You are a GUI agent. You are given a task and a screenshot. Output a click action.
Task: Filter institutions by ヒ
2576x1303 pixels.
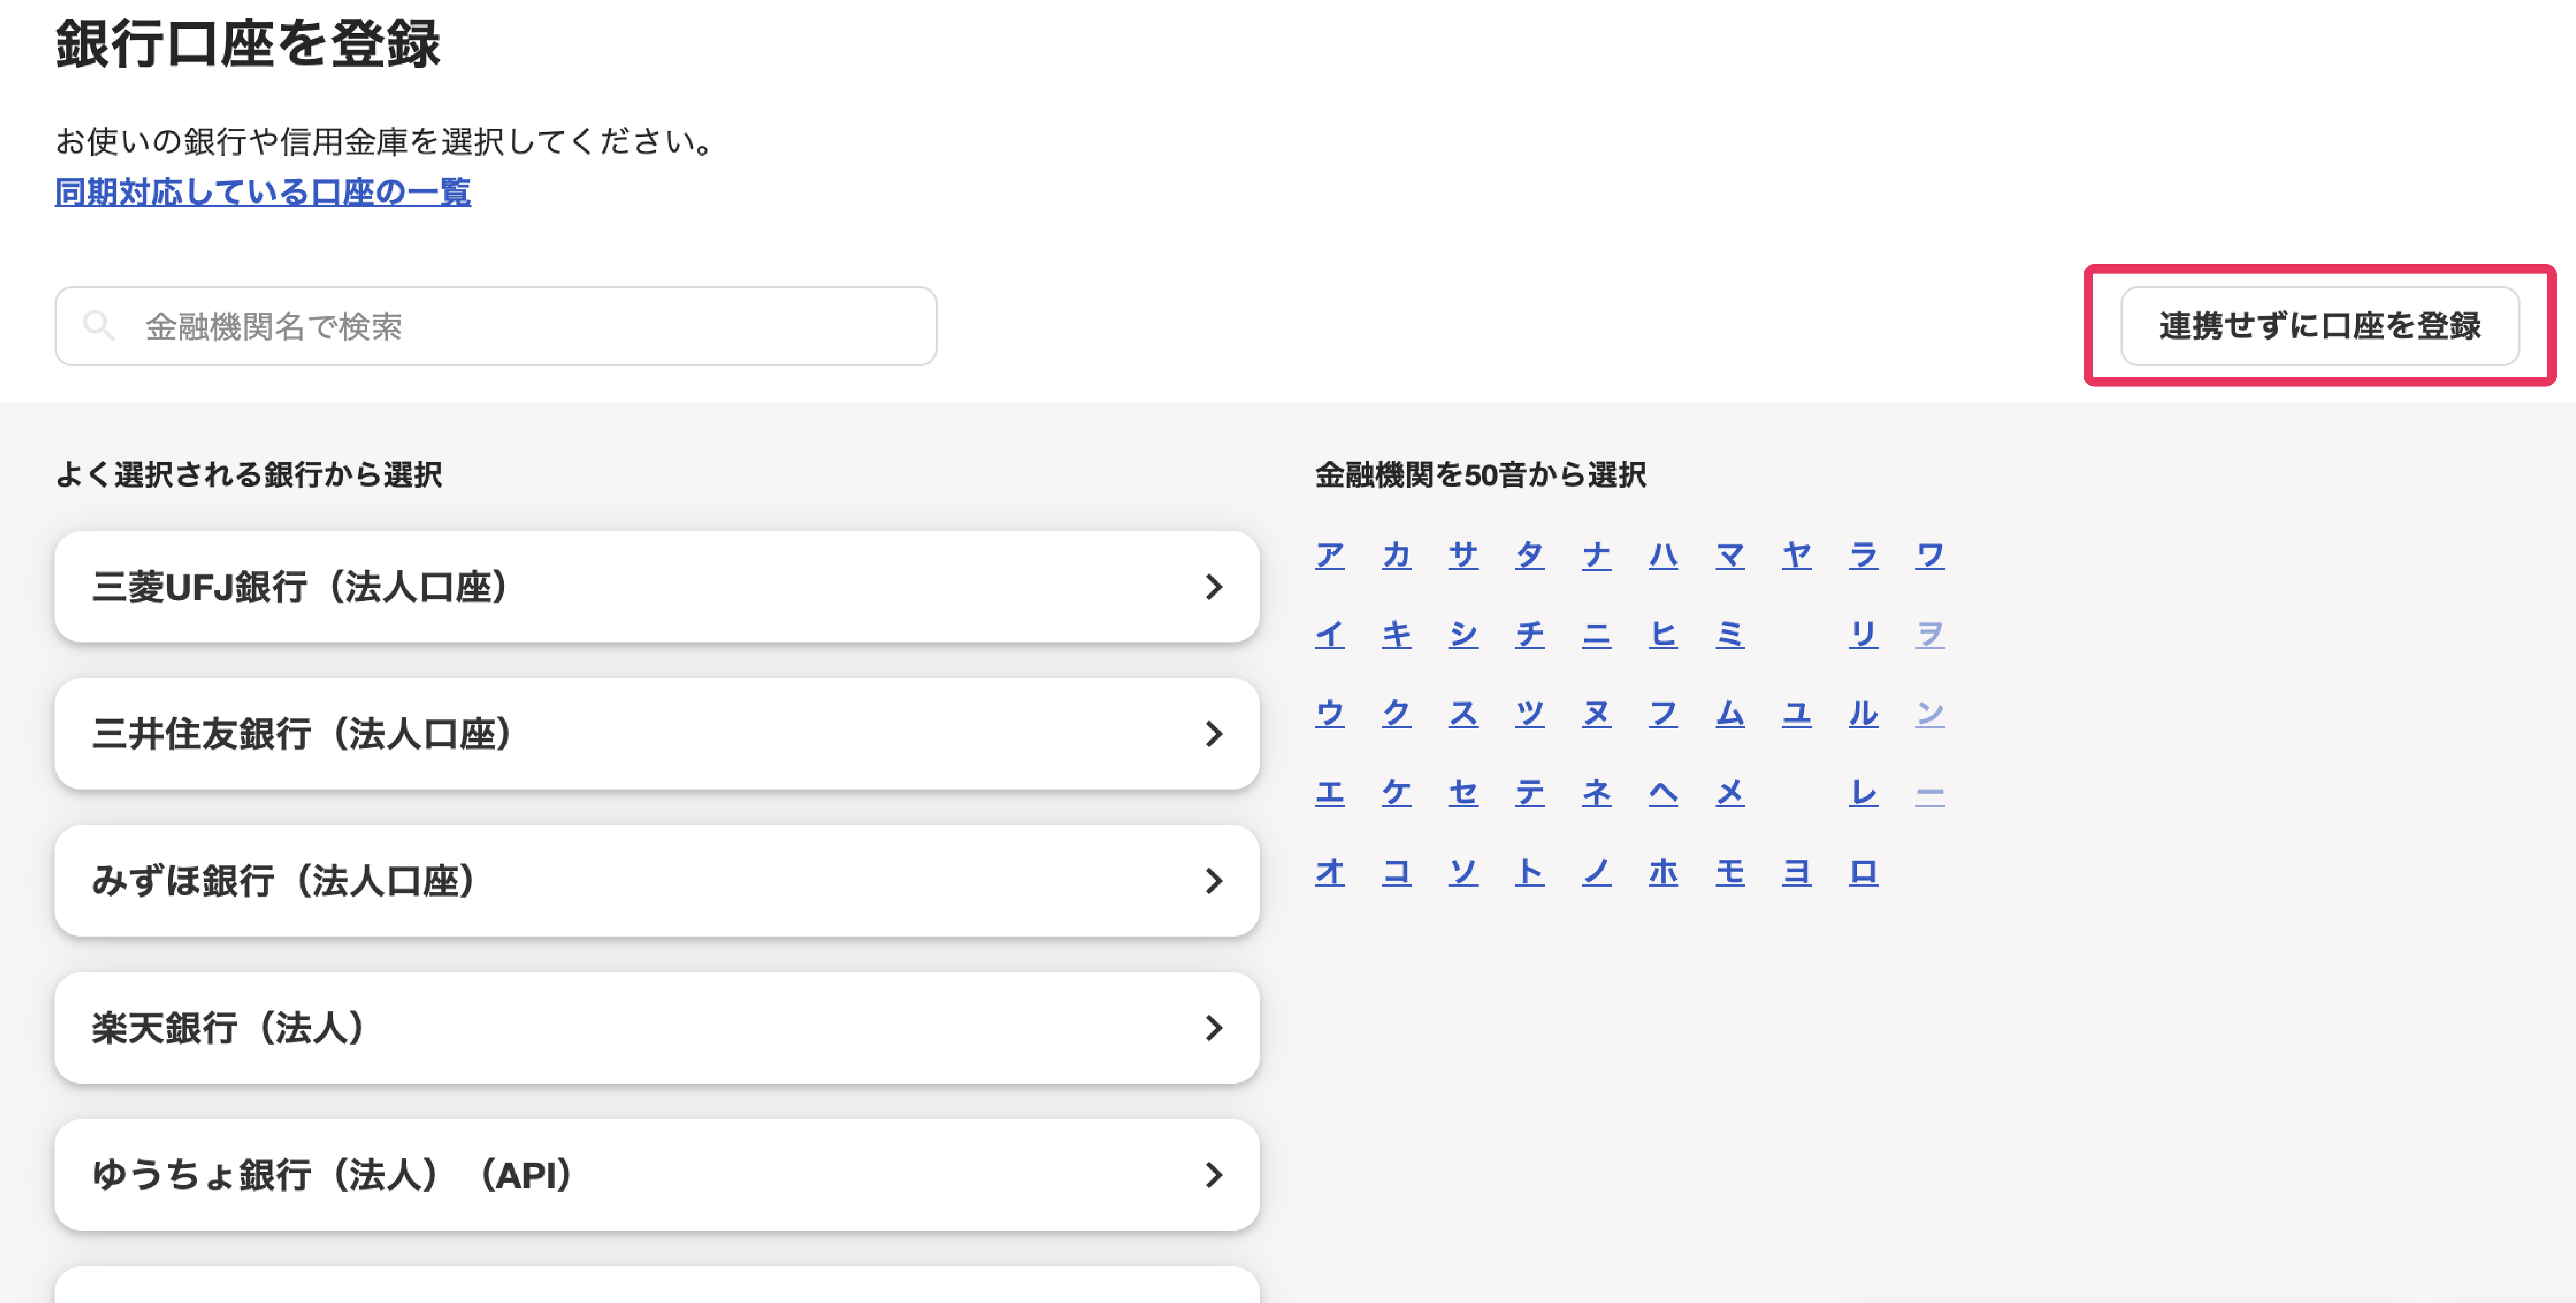click(1664, 634)
